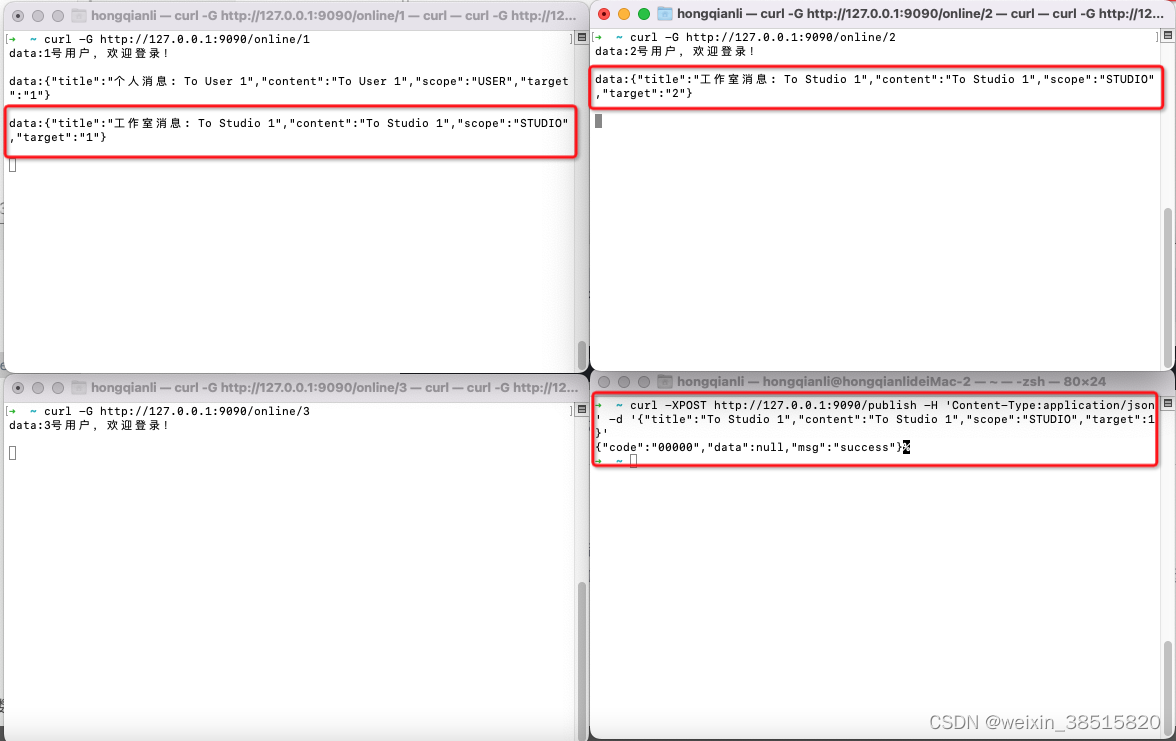Close the online/3 terminal window
1176x741 pixels.
pos(18,388)
